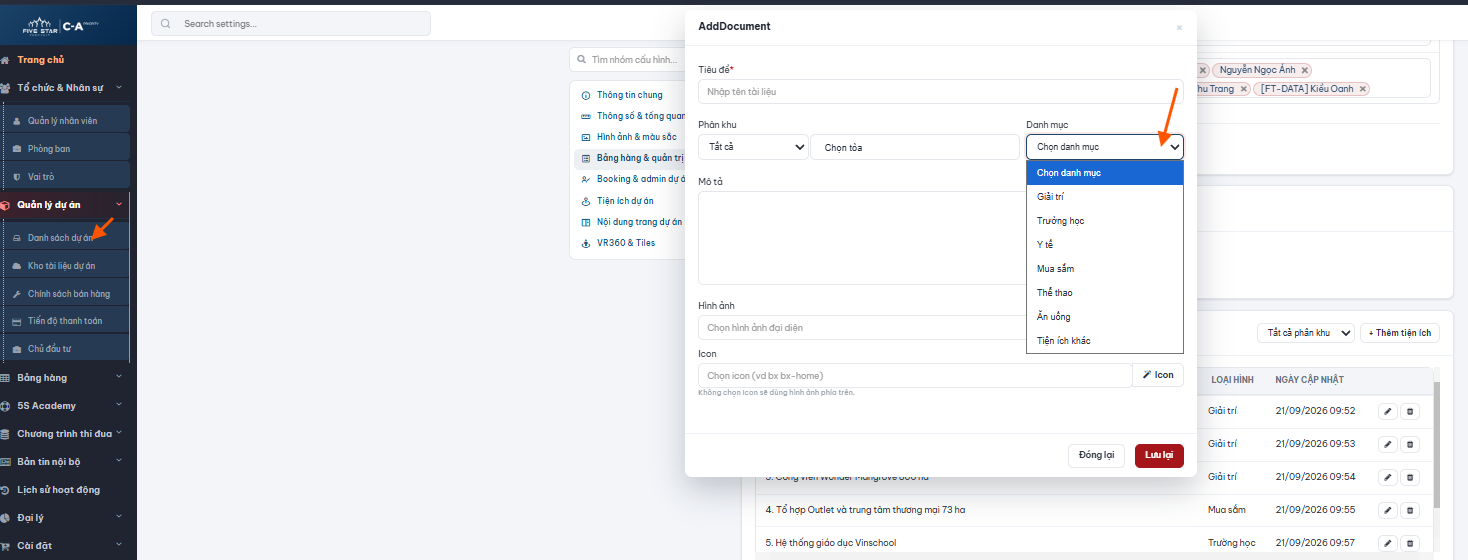
Task: Click the Lịch sử hoạt động history icon
Action: coord(6,490)
